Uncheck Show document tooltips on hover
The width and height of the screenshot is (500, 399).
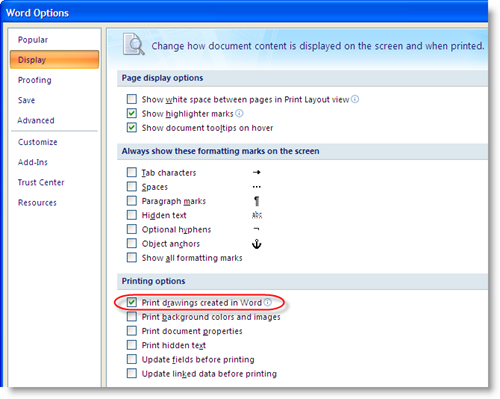pos(132,128)
